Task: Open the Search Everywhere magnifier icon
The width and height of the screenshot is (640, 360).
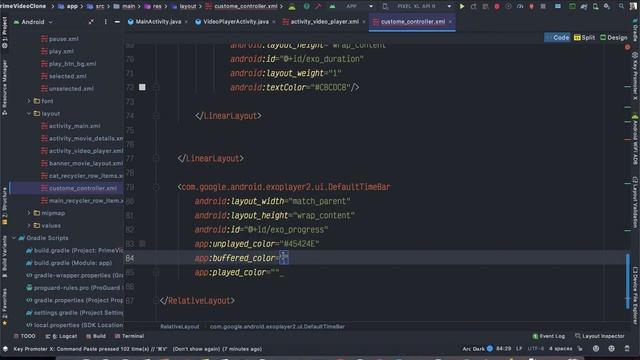Action: (621, 7)
